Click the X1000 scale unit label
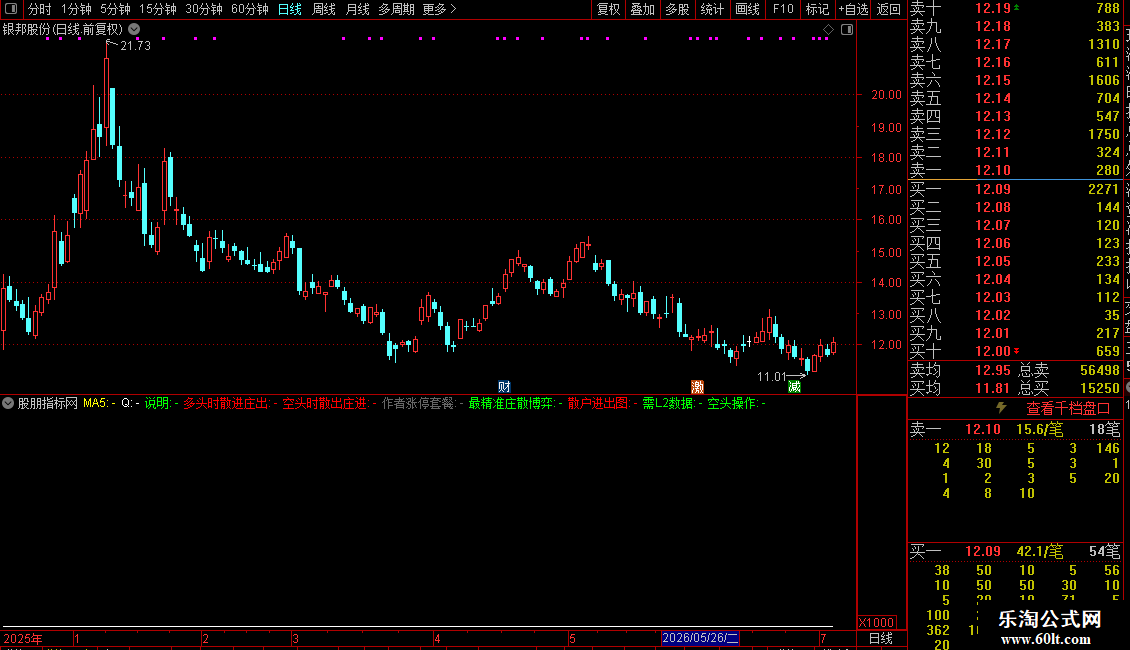Viewport: 1130px width, 650px height. click(x=876, y=623)
